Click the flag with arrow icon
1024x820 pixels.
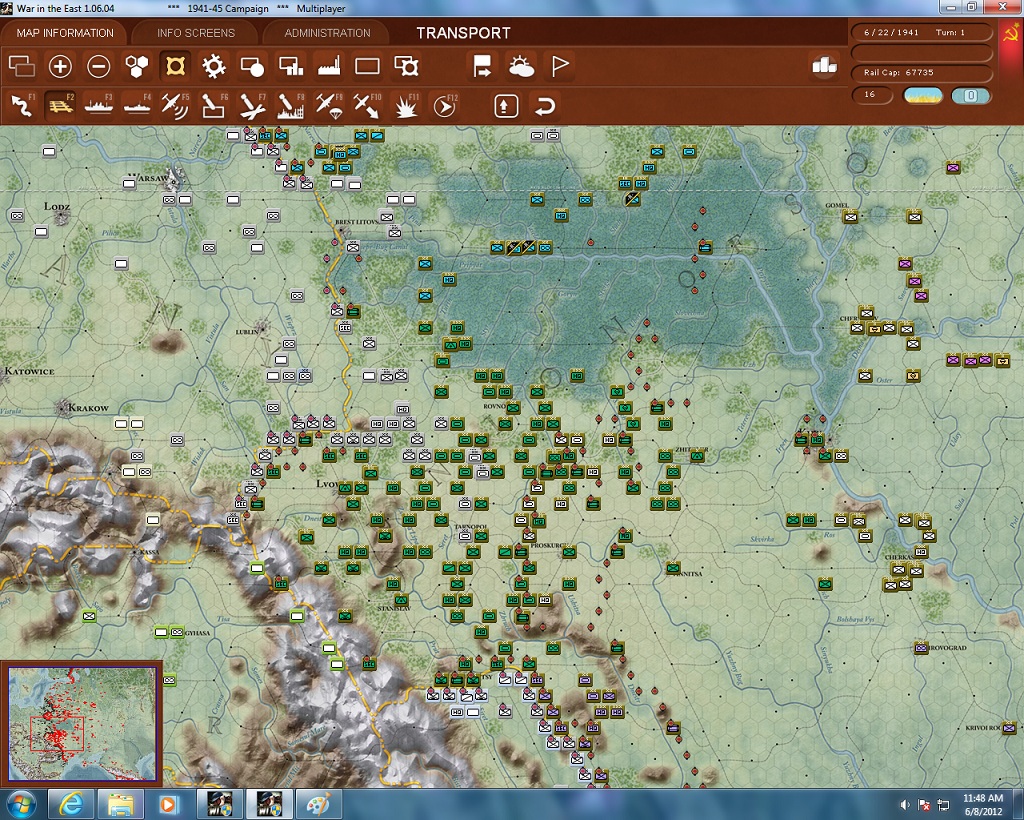pos(483,66)
